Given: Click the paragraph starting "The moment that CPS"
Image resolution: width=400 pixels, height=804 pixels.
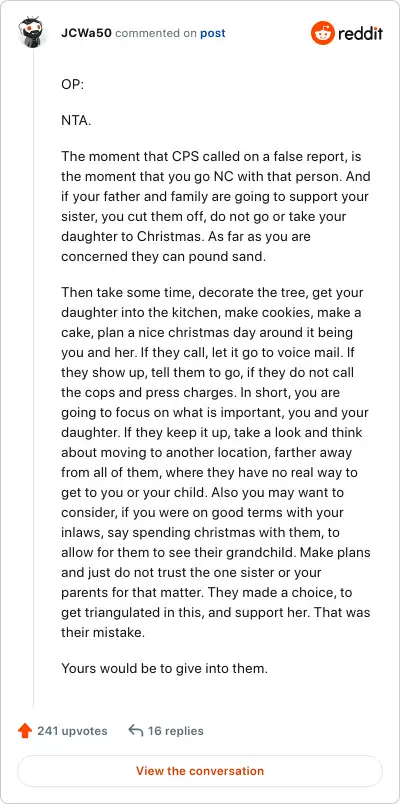Looking at the screenshot, I should [x=215, y=207].
